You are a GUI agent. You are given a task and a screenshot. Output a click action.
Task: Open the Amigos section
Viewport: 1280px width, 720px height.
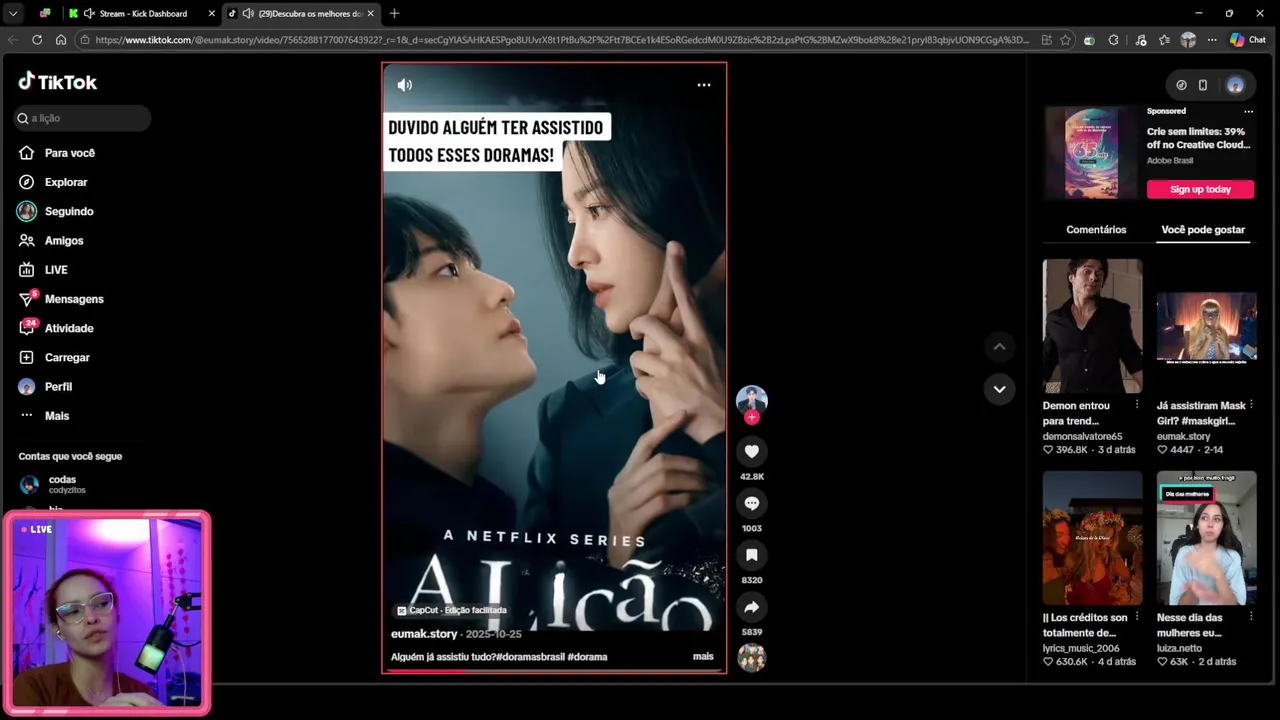click(51, 240)
